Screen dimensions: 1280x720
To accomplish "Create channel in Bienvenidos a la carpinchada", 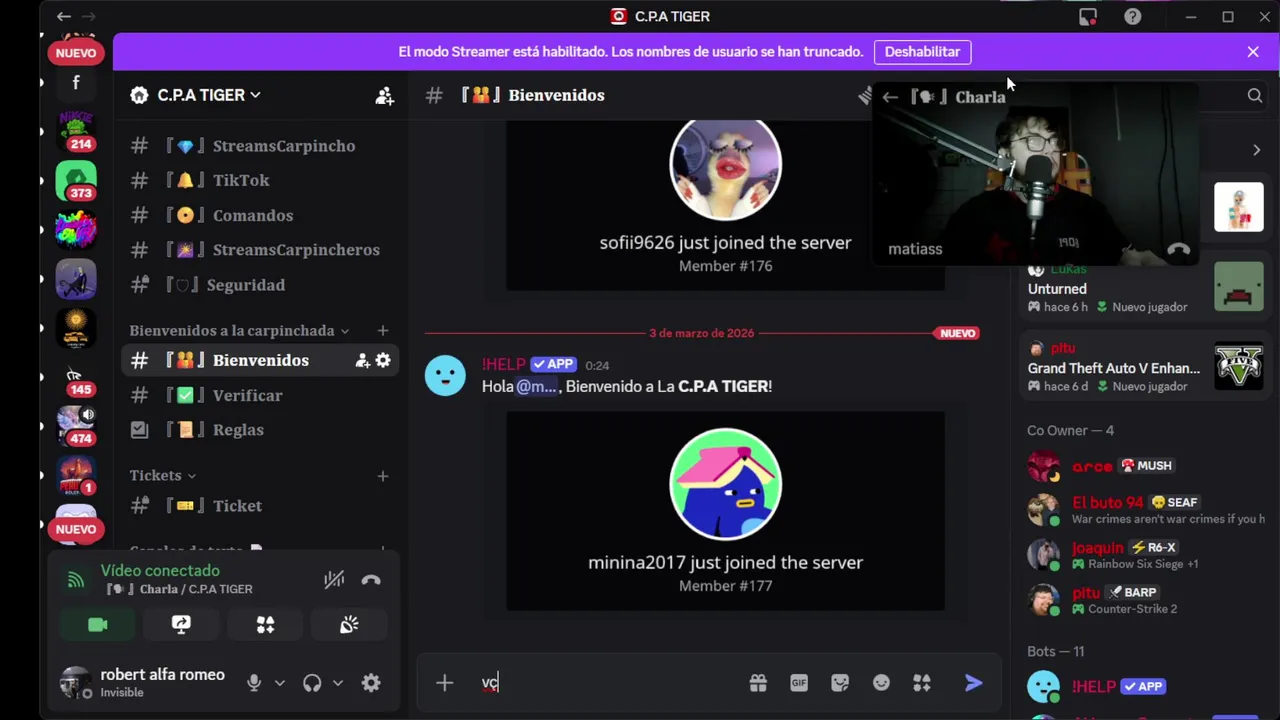I will point(382,331).
